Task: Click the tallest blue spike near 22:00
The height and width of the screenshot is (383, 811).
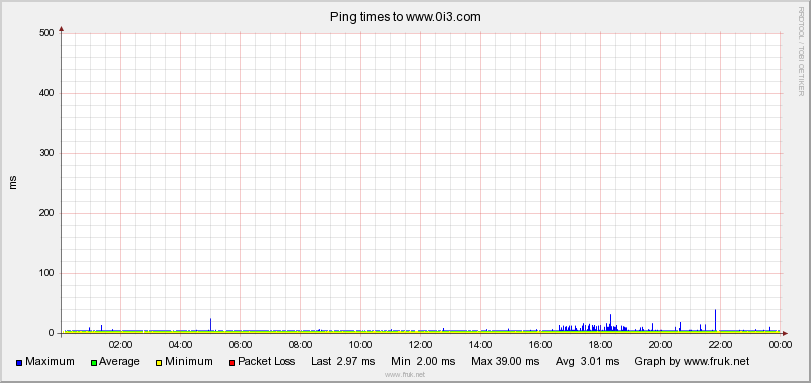Action: [715, 320]
